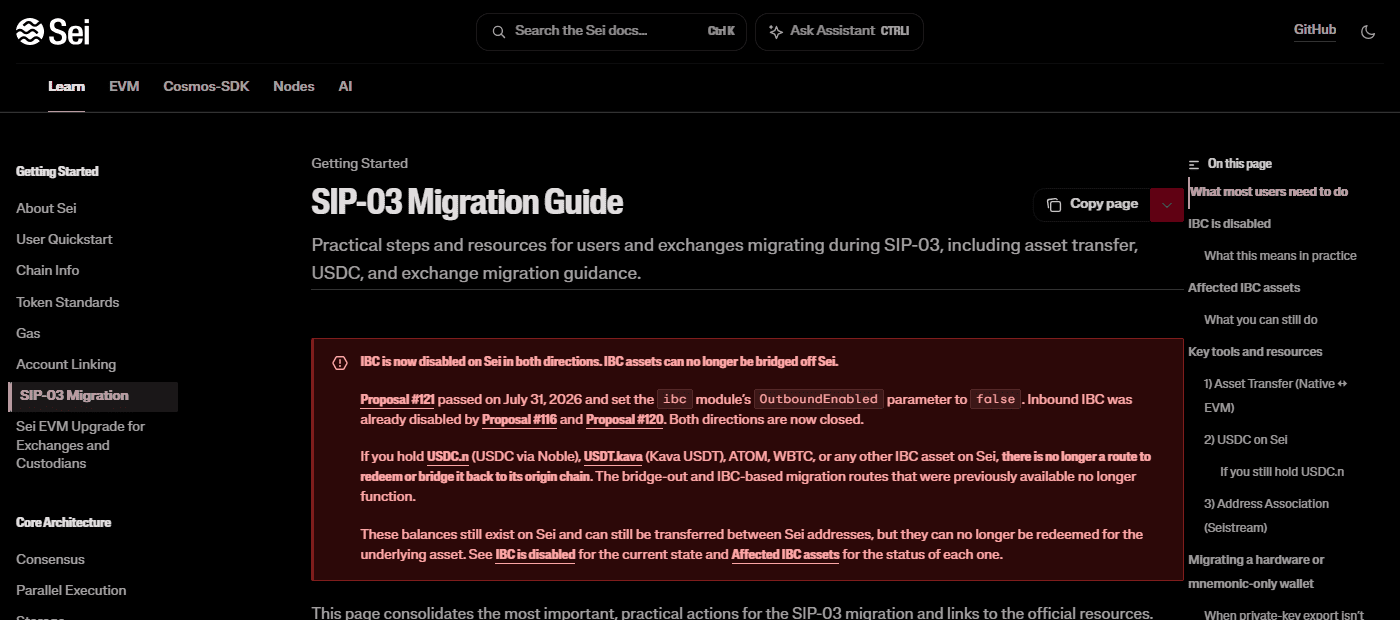Click the Getting Started breadcrumb text
The image size is (1400, 620).
click(x=359, y=164)
